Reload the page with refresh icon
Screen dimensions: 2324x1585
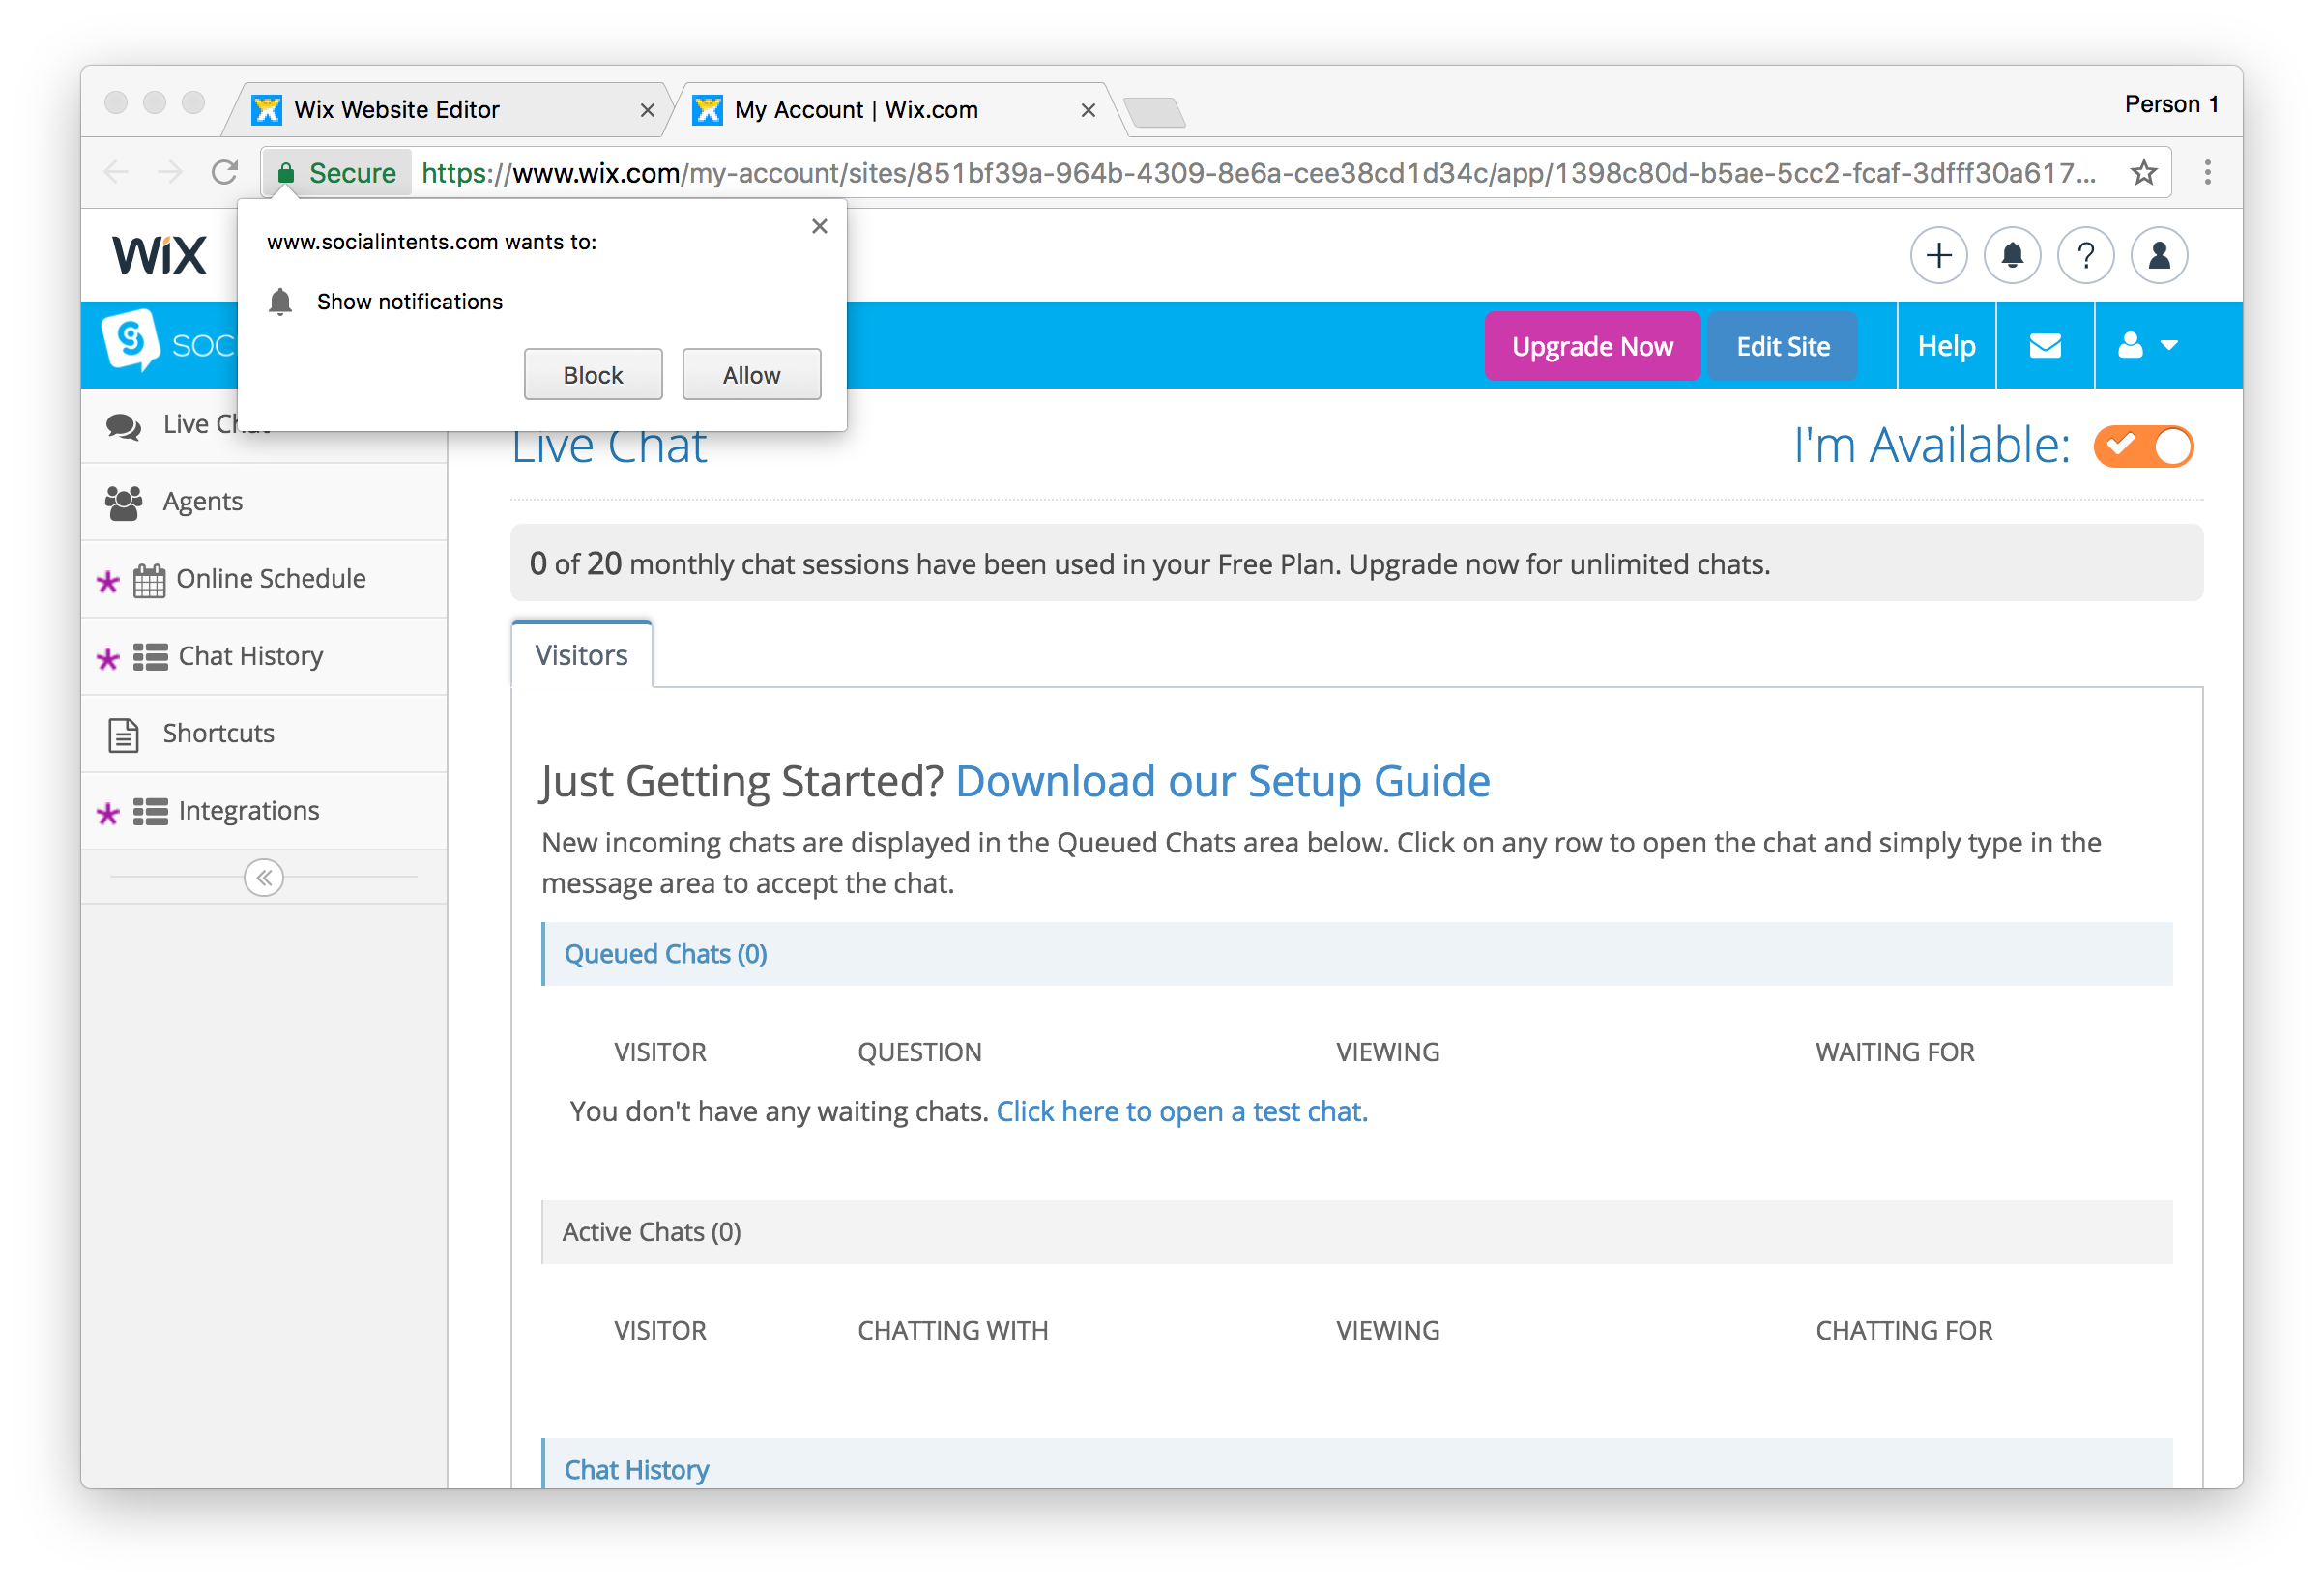(x=225, y=173)
